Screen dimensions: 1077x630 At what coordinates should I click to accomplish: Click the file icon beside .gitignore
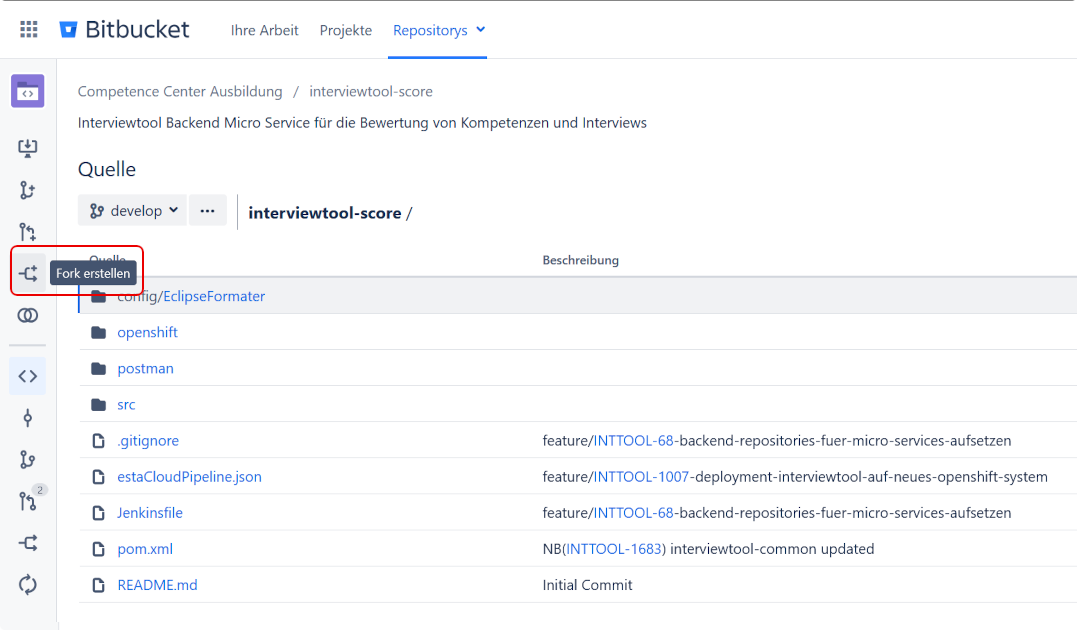tap(99, 441)
